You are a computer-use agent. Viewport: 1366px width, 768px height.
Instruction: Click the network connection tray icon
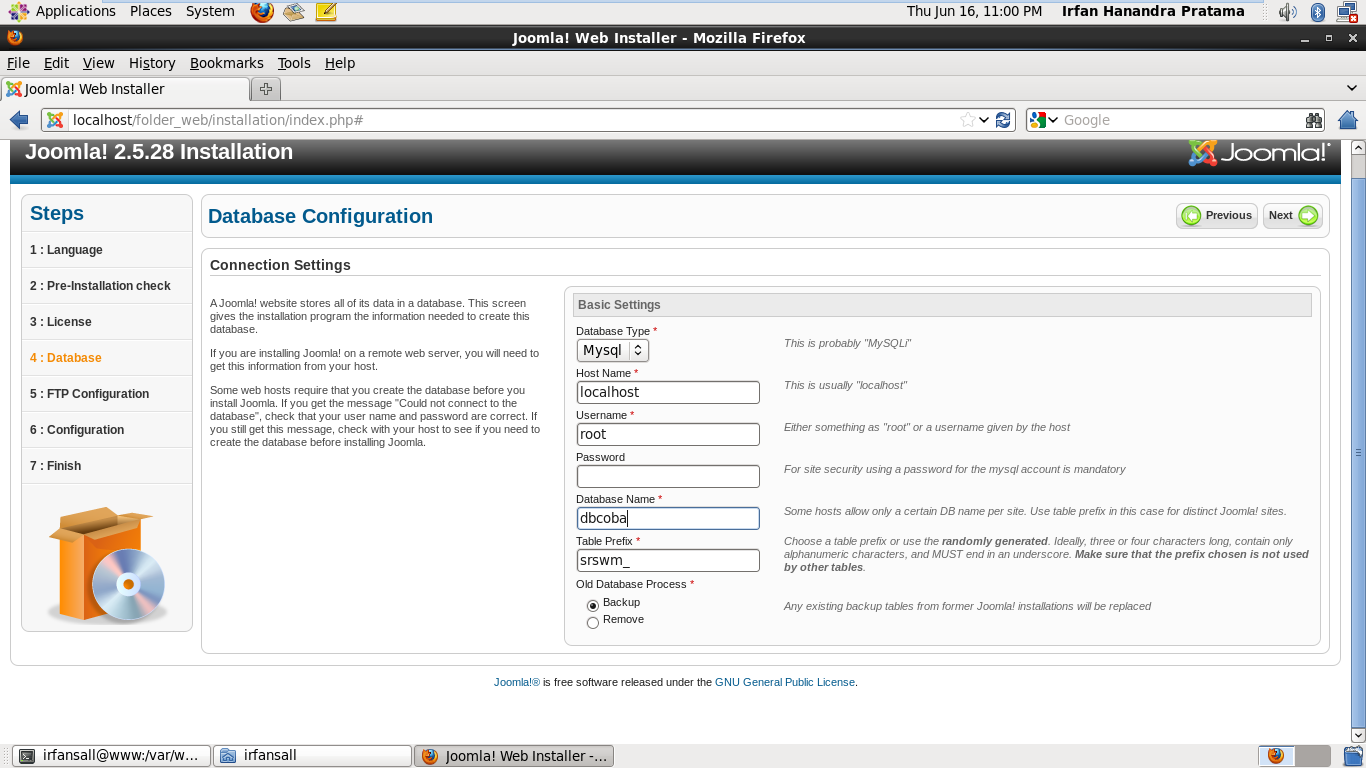pos(1347,12)
